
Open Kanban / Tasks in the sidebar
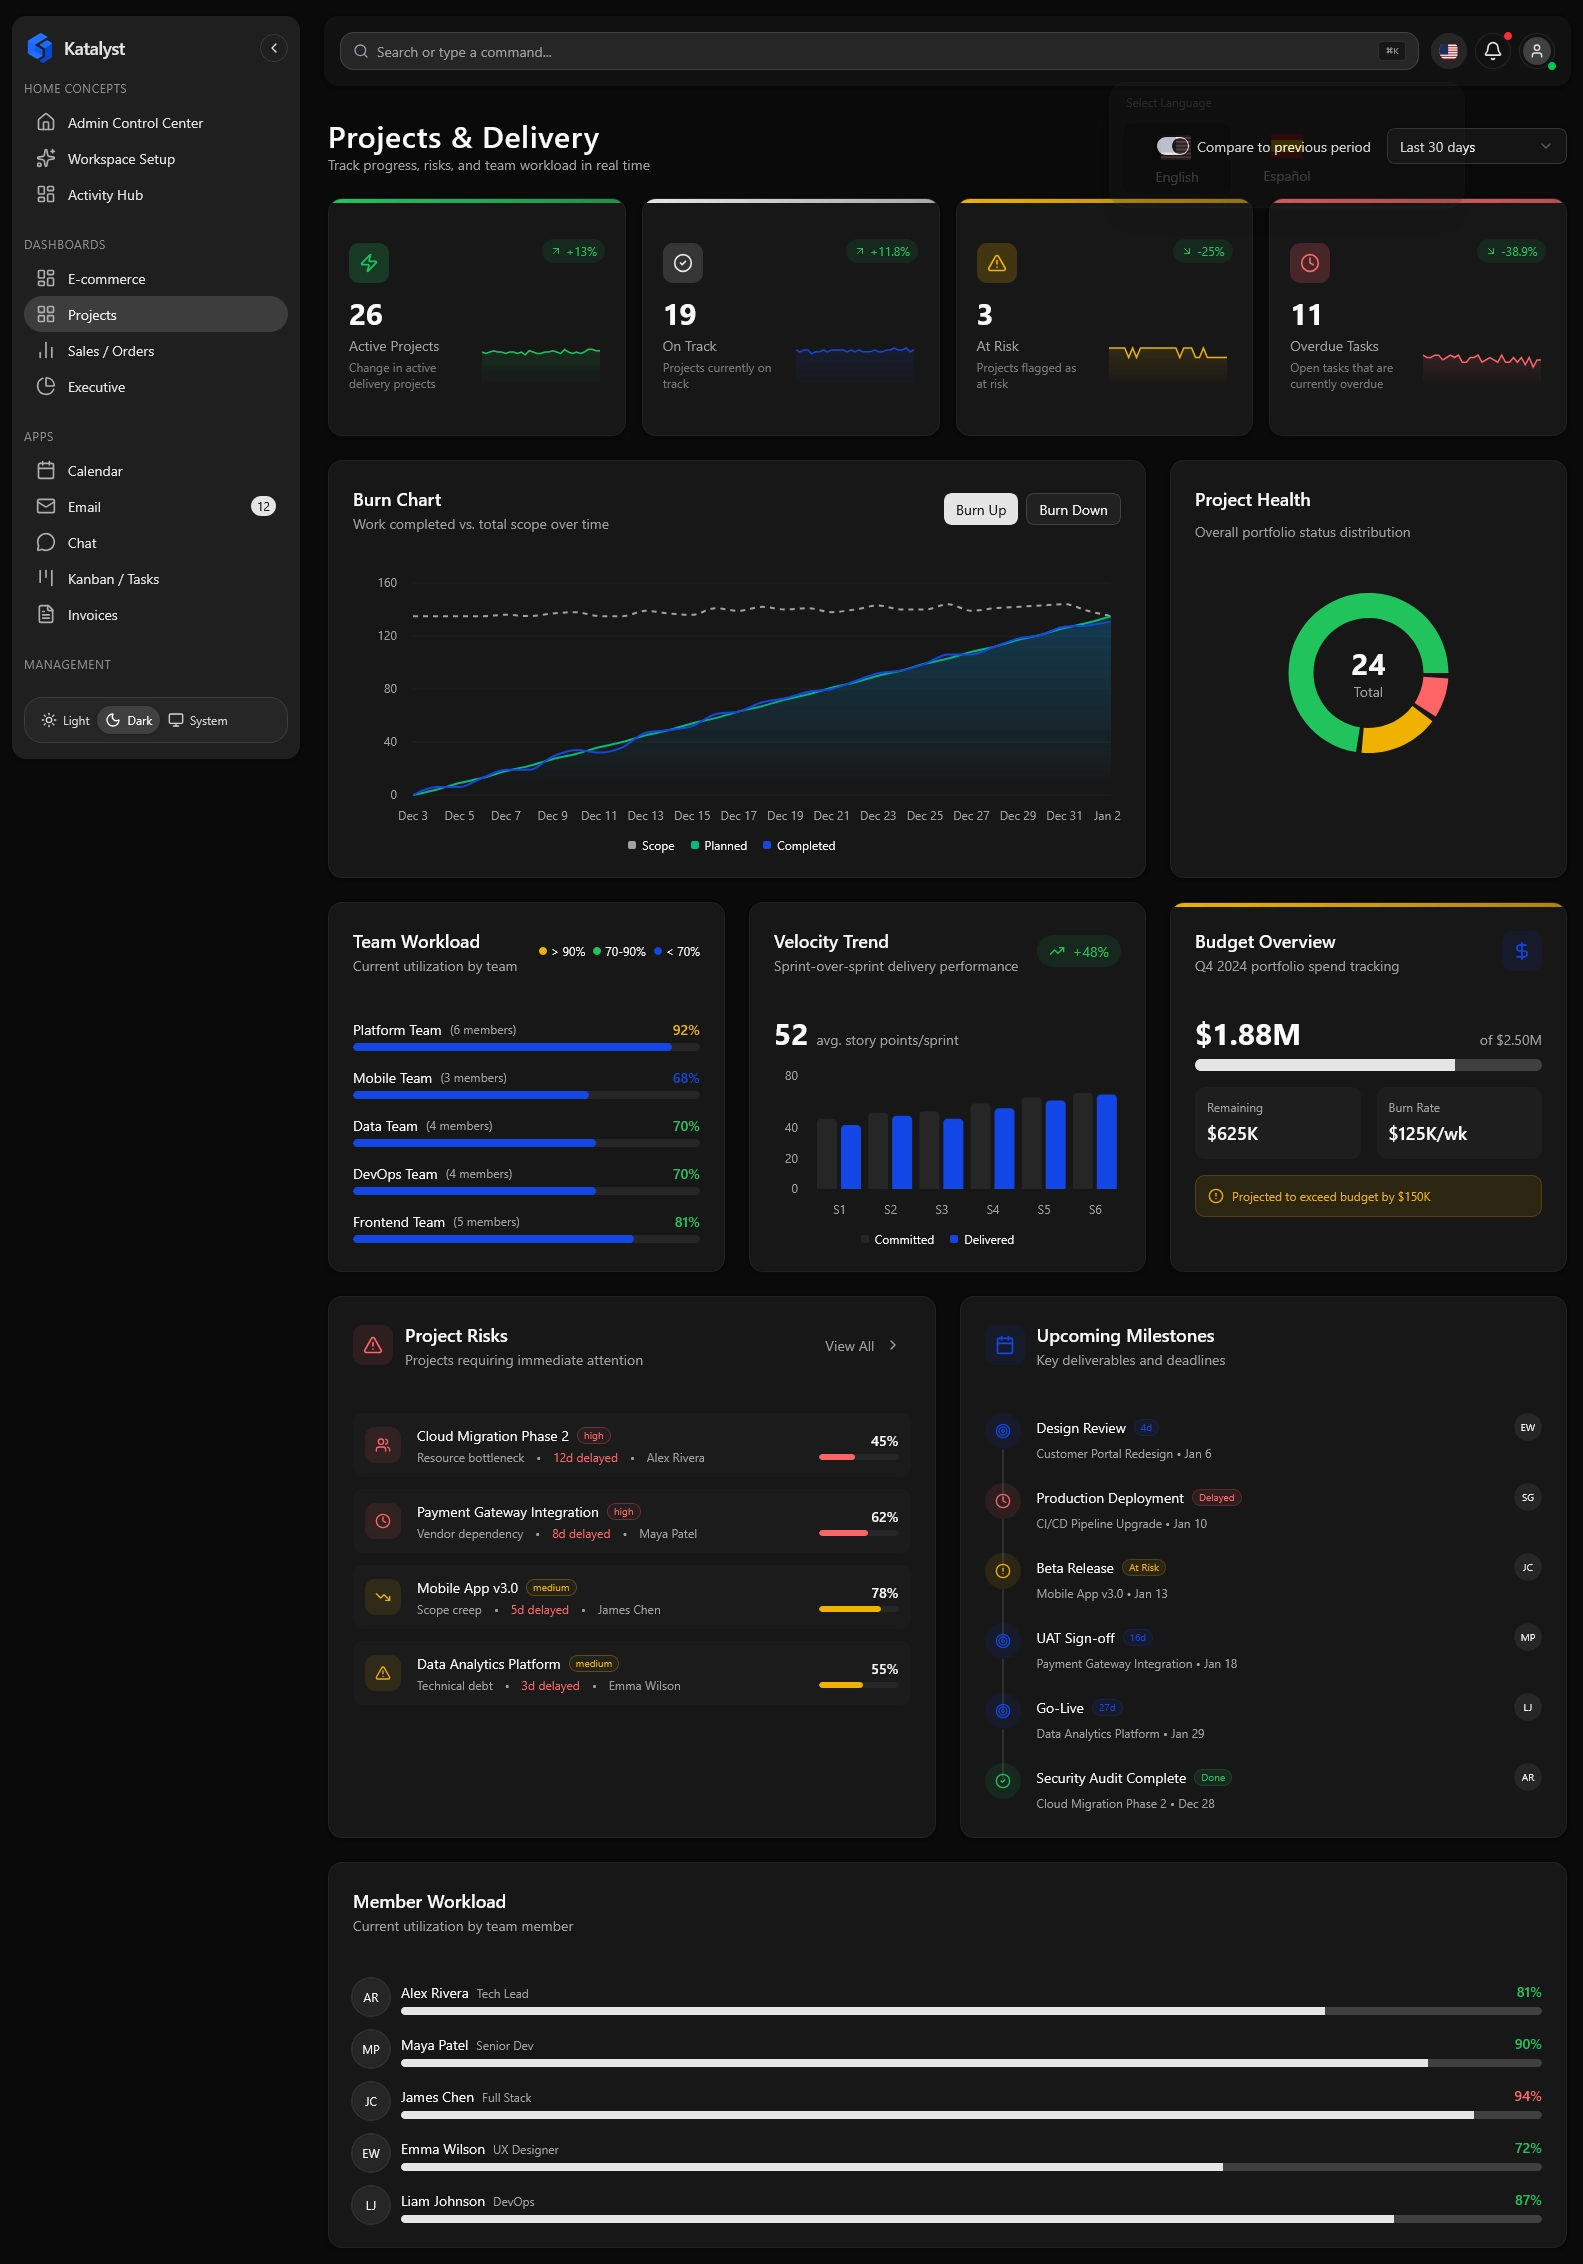click(x=113, y=579)
